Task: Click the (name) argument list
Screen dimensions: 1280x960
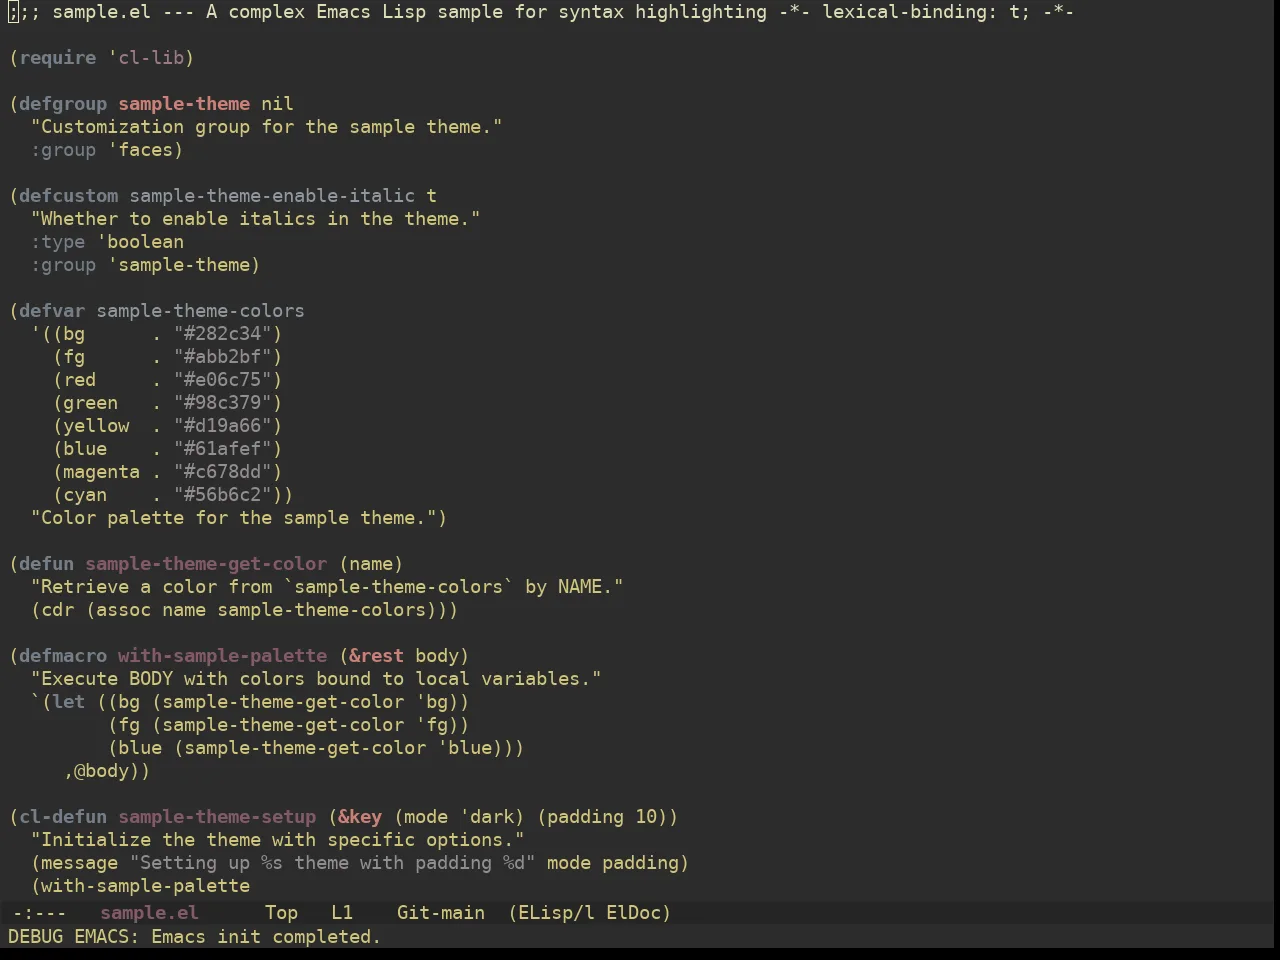Action: tap(371, 564)
